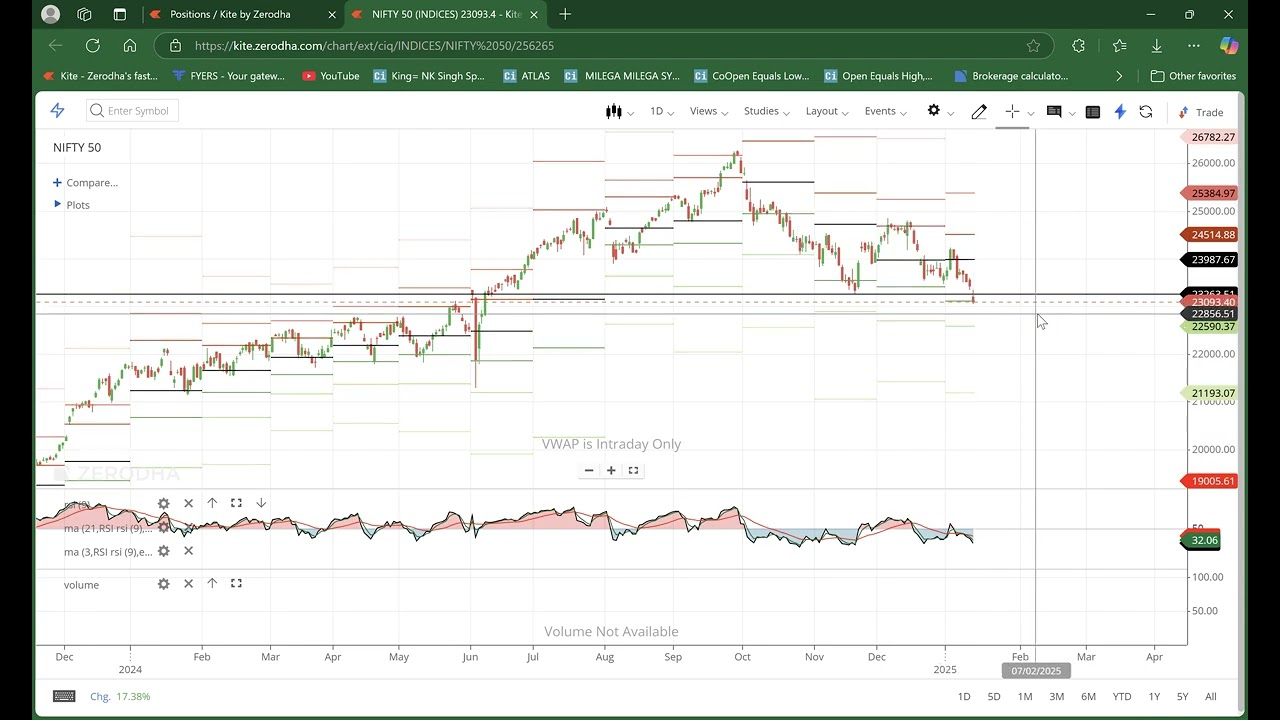Select the 6M range
This screenshot has width=1280, height=720.
pos(1088,696)
